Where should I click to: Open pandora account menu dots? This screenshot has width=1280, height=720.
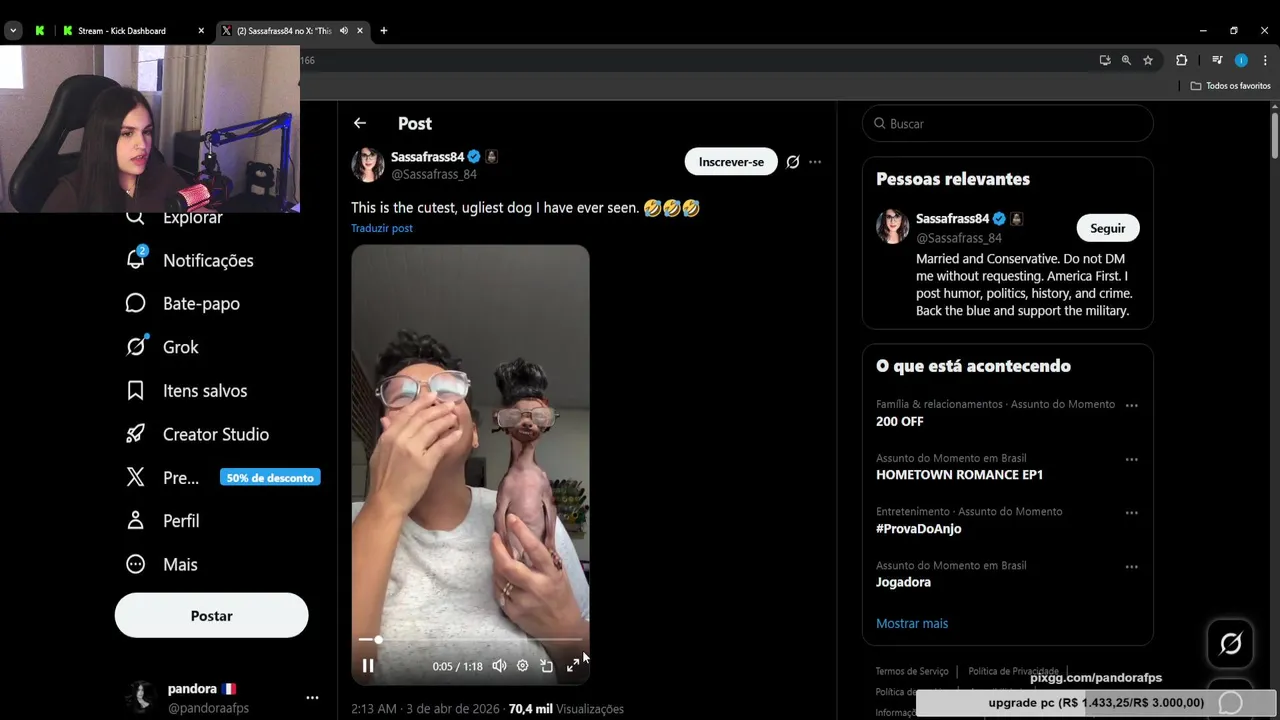point(312,698)
